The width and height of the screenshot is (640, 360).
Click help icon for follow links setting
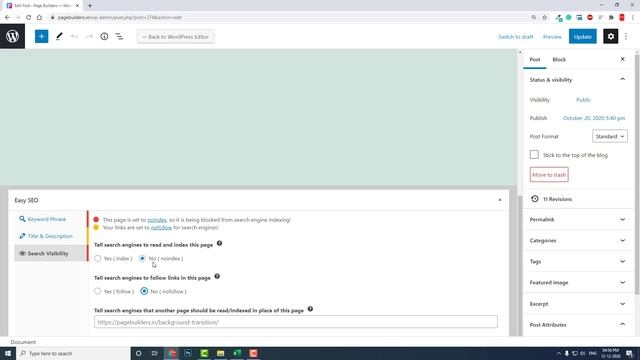coord(217,276)
